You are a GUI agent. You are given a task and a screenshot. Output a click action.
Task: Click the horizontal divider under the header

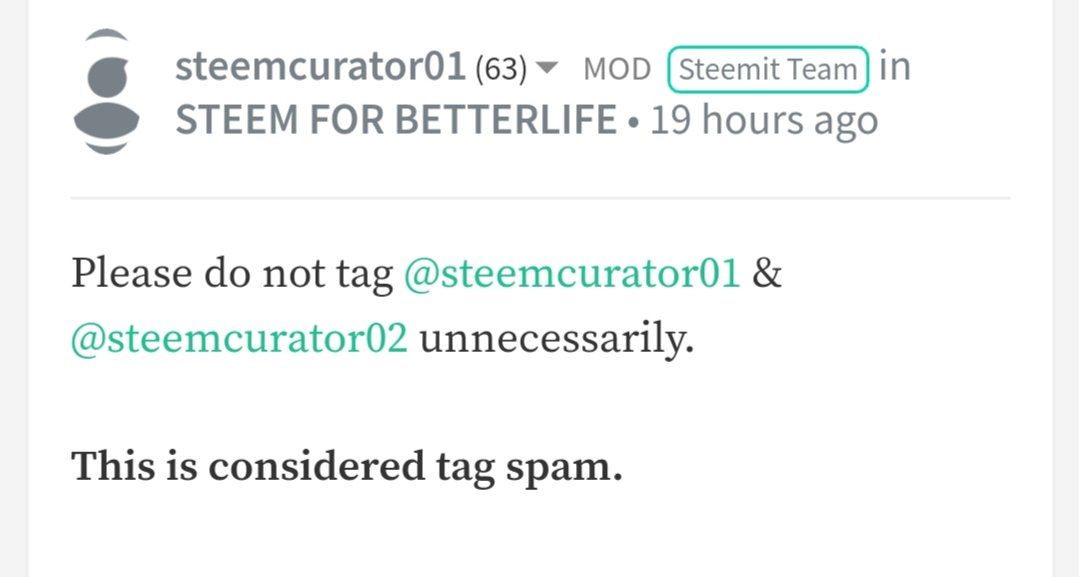[540, 198]
